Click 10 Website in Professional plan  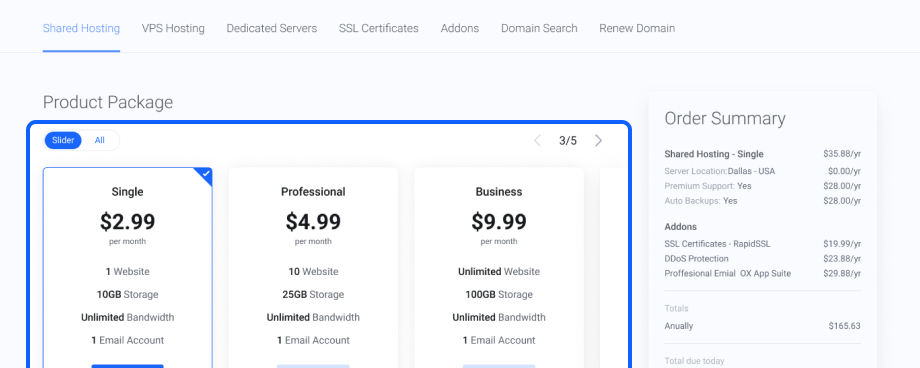click(313, 272)
